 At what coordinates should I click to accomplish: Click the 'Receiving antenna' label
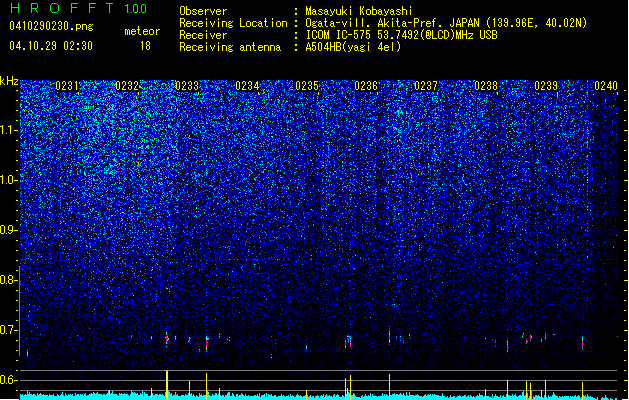click(230, 47)
